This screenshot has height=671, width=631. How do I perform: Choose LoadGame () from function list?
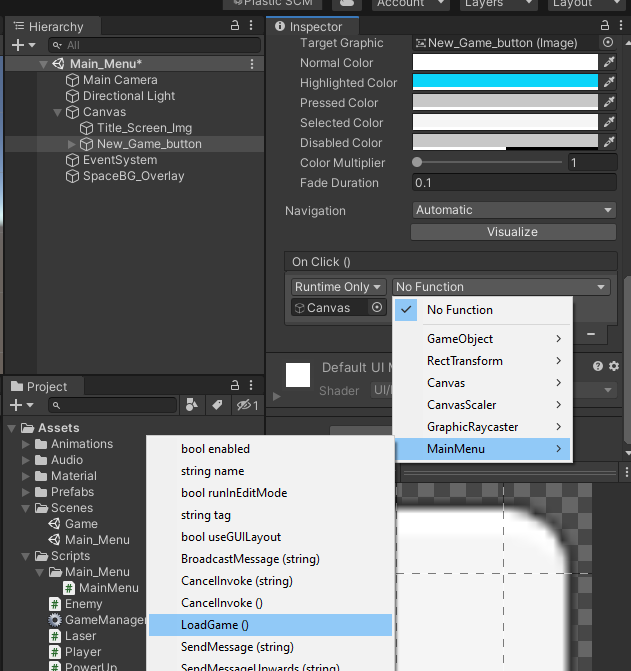270,625
